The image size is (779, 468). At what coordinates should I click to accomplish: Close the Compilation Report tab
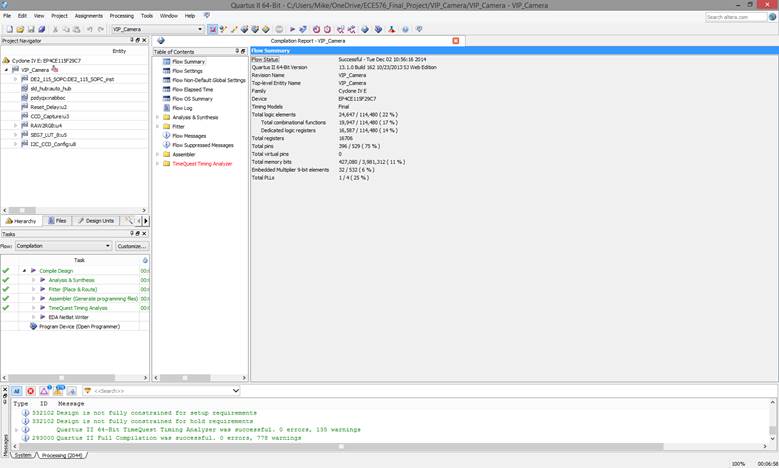point(456,41)
